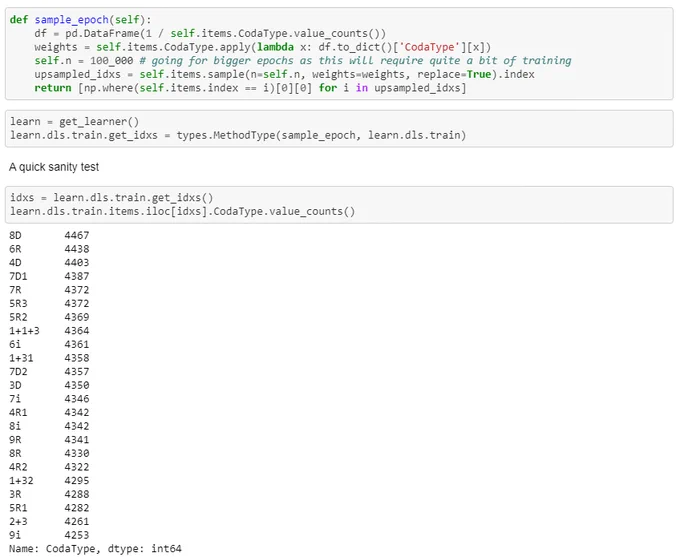680x557 pixels.
Task: Click the sample_epoch function definition cell
Action: [x=339, y=54]
